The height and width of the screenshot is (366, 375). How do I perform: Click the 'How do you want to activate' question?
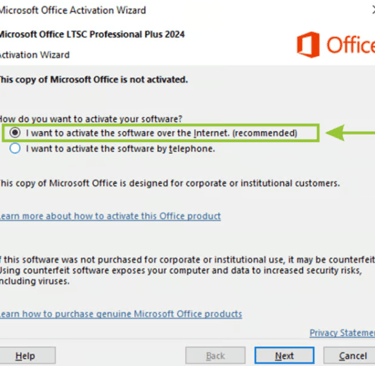pos(91,119)
